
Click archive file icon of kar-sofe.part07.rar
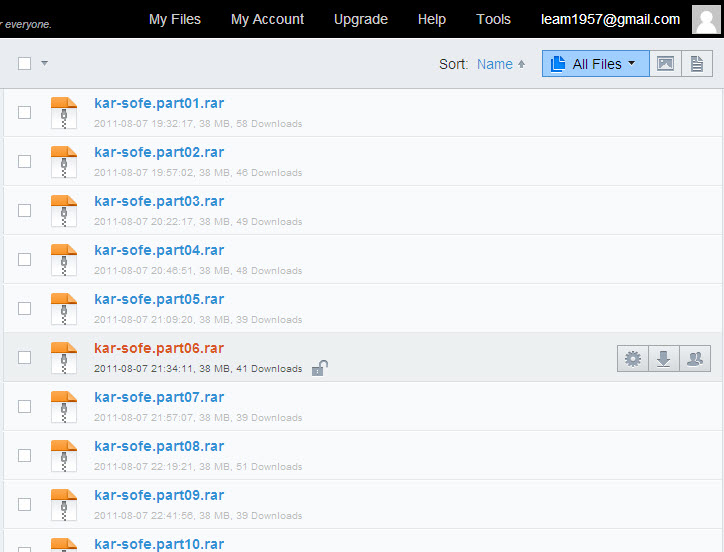pyautogui.click(x=64, y=406)
